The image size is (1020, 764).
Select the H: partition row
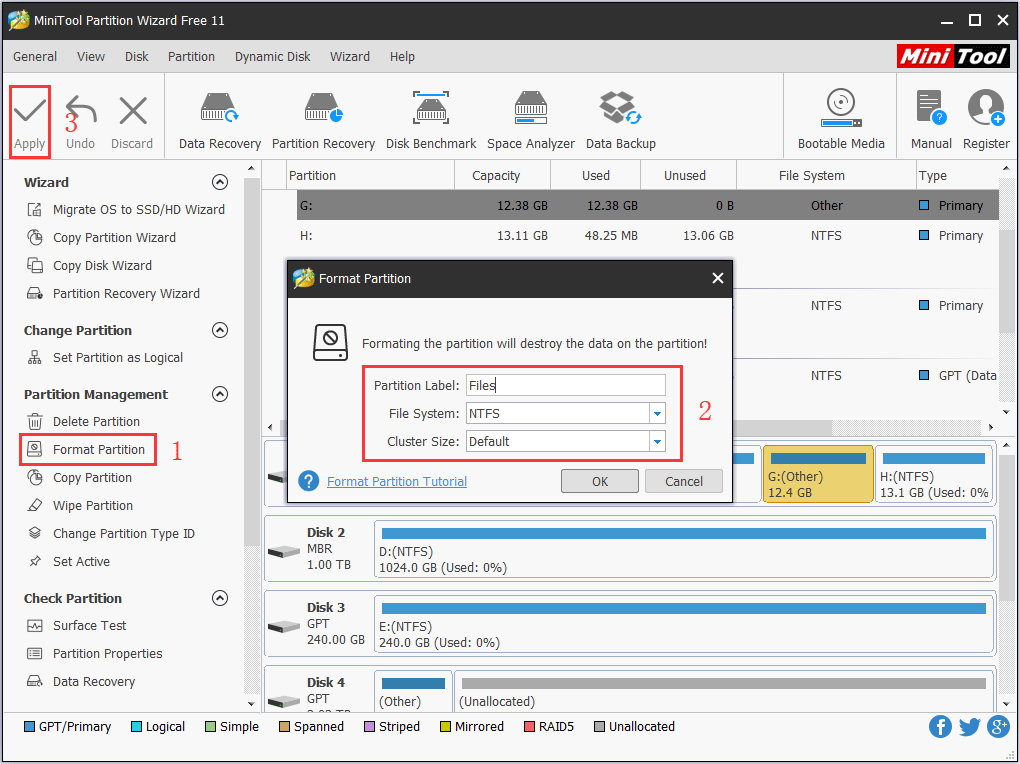pyautogui.click(x=647, y=236)
